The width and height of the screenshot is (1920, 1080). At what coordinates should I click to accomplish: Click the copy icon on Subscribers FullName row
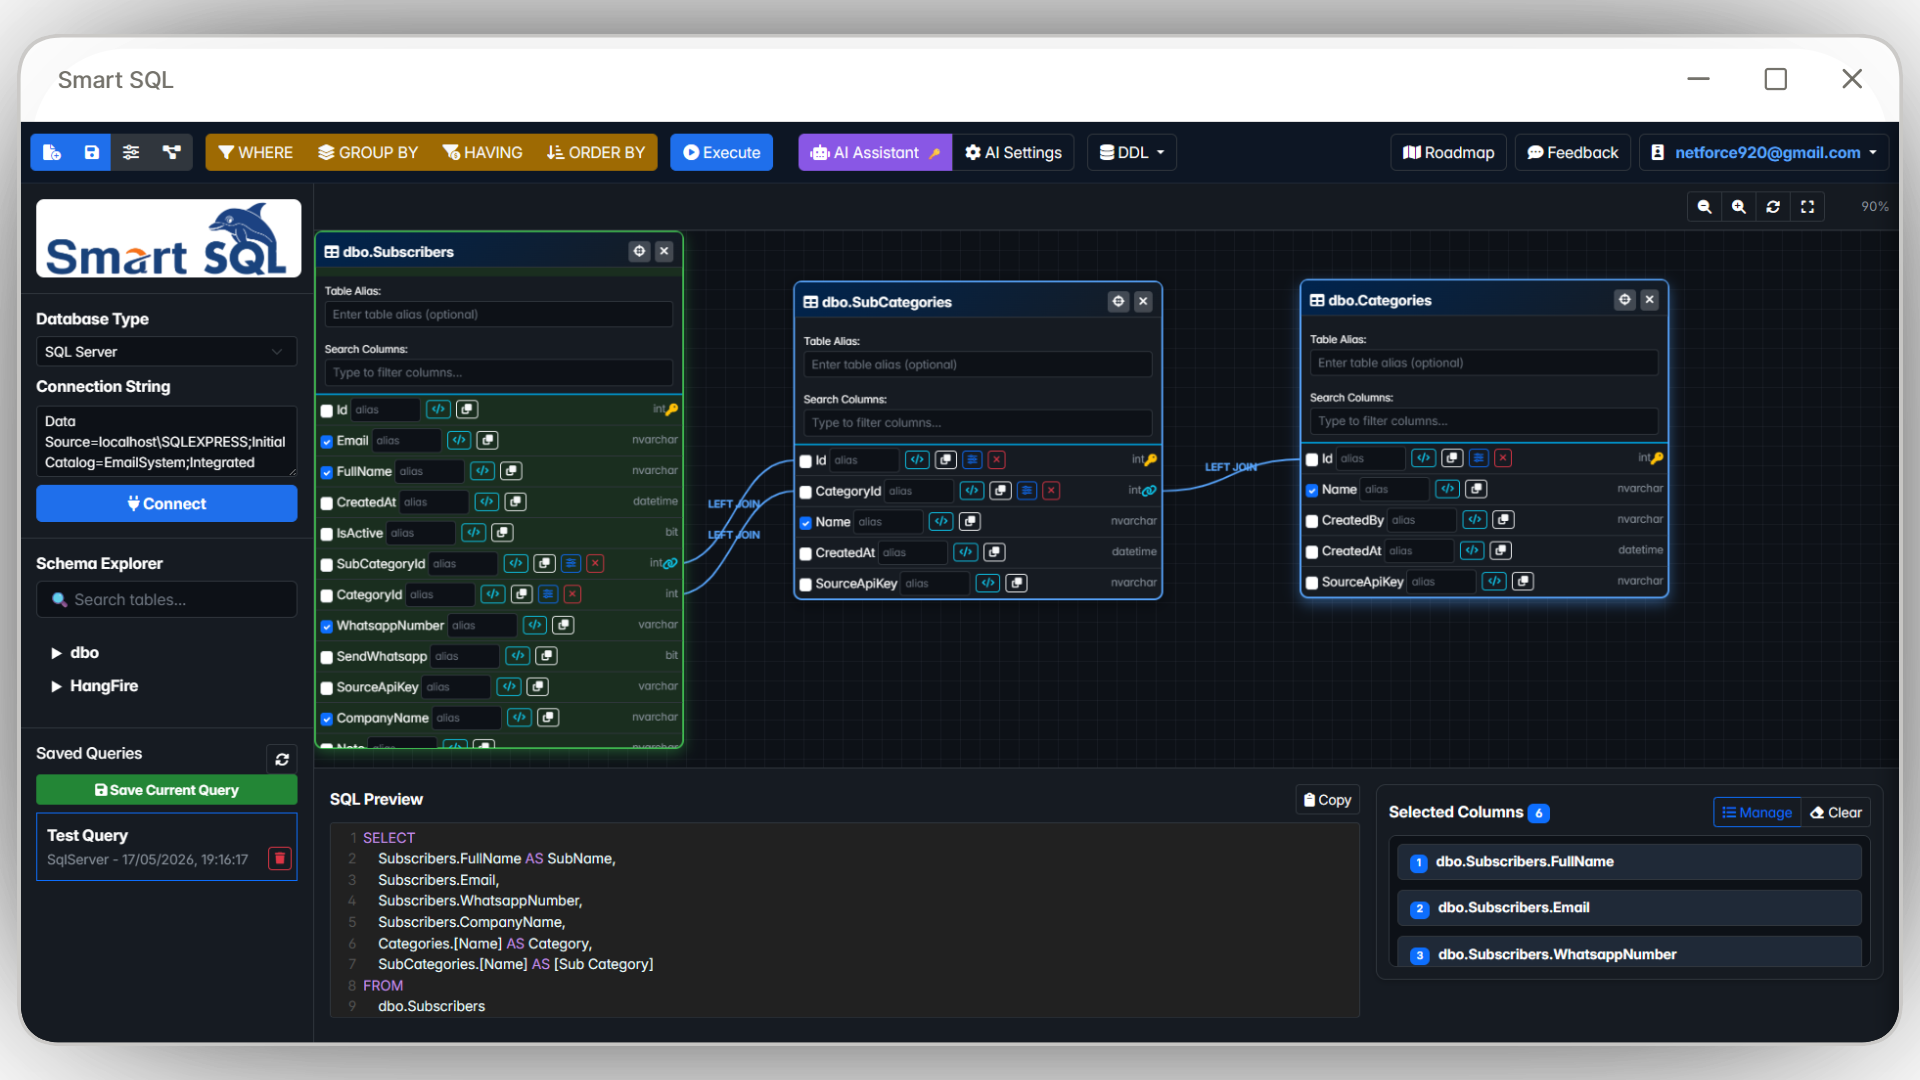tap(511, 471)
